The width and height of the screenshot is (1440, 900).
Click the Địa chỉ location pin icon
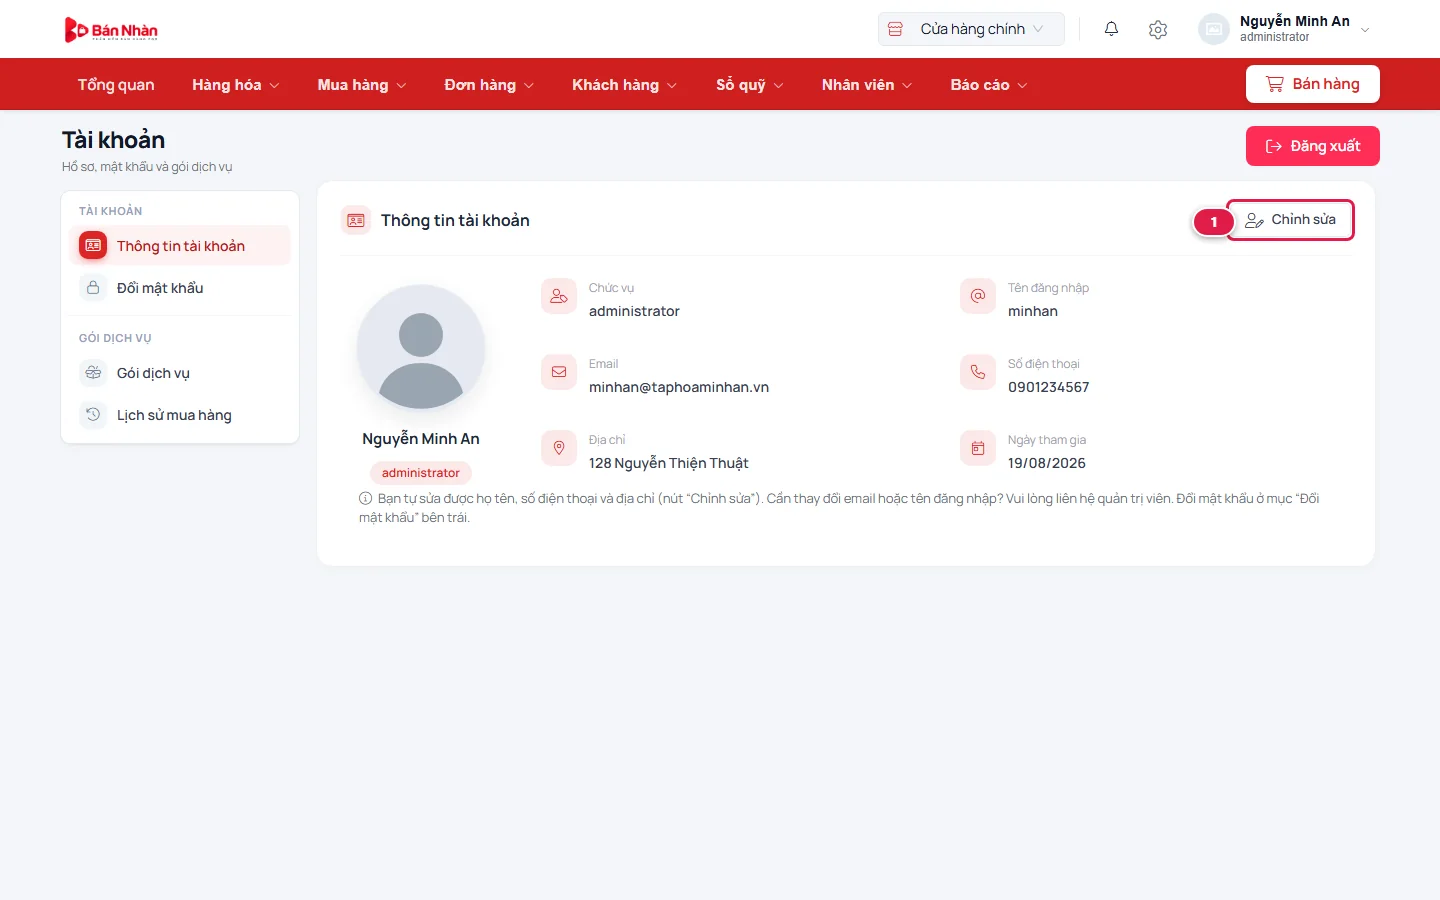(559, 448)
